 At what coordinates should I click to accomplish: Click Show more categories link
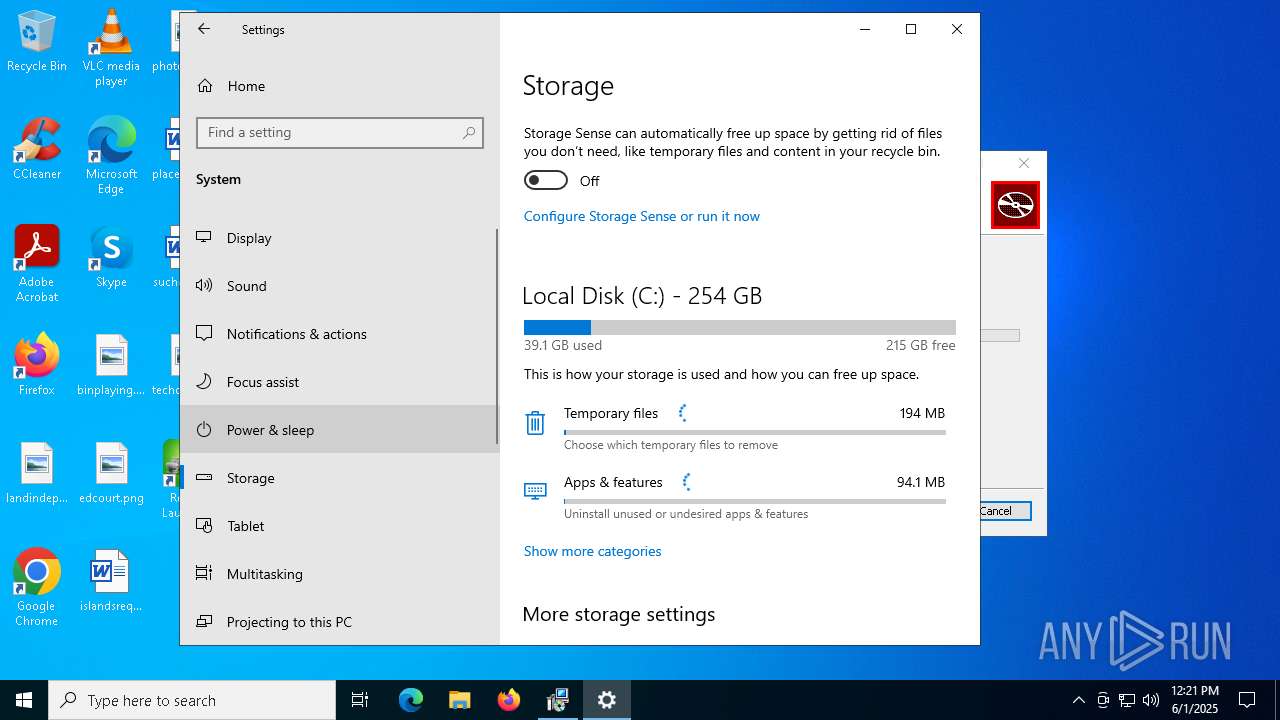click(x=592, y=551)
